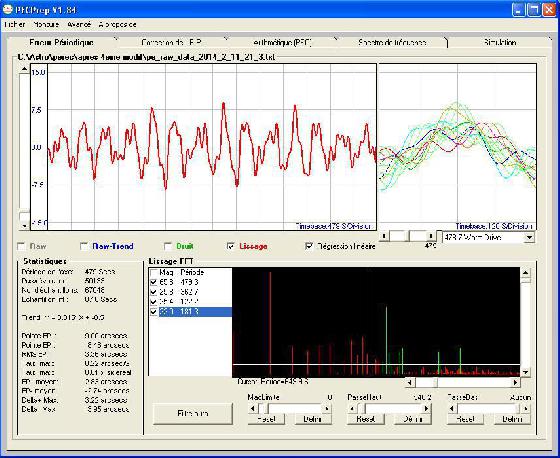Click the PasseBas slider left arrow
Screen dimensions: 560x458
coord(452,408)
